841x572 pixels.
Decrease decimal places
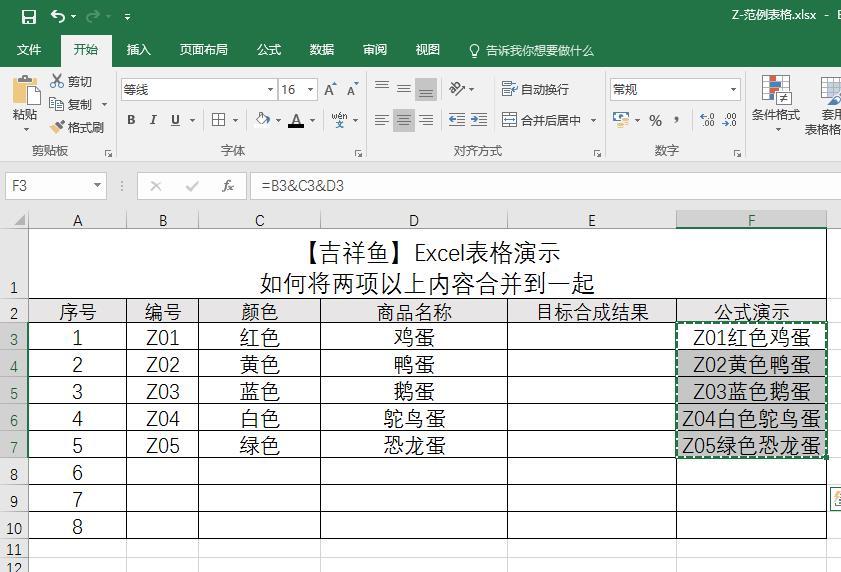[x=729, y=119]
